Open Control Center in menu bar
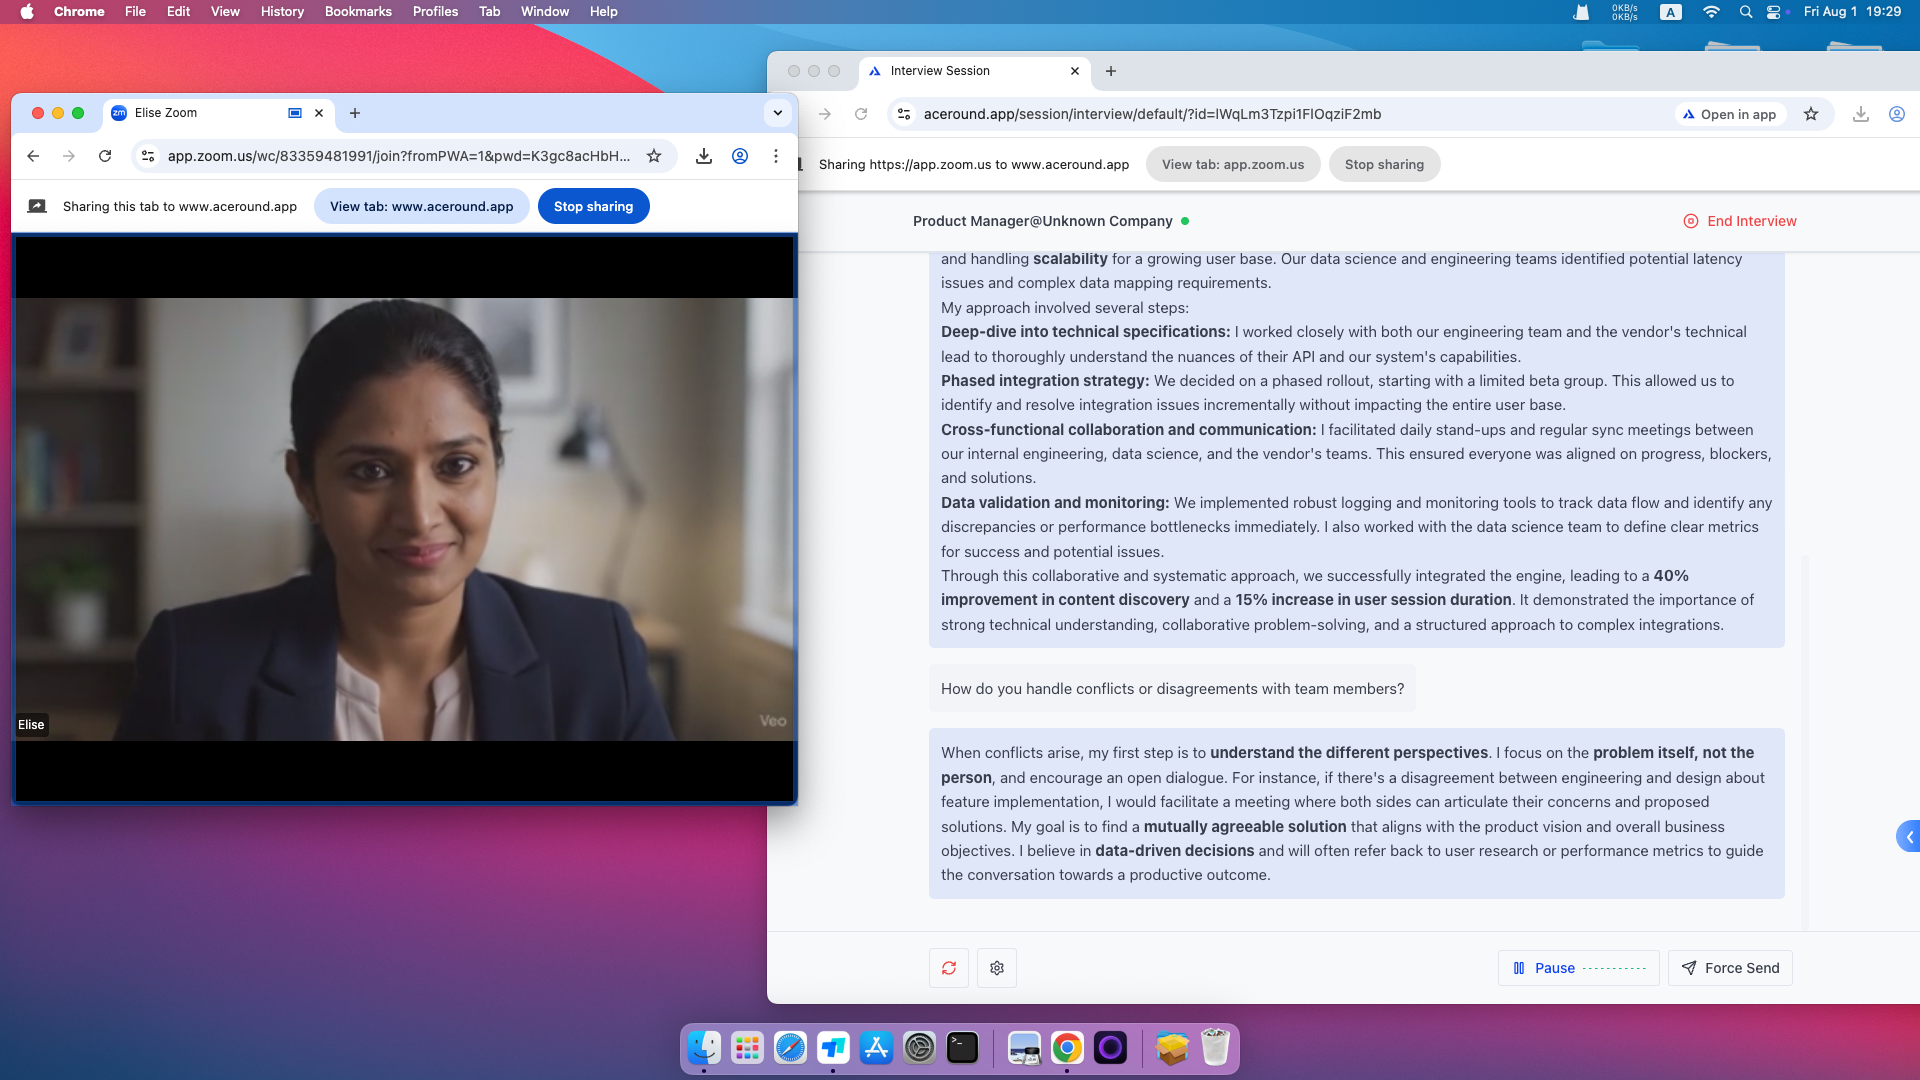This screenshot has width=1920, height=1080. 1775,12
